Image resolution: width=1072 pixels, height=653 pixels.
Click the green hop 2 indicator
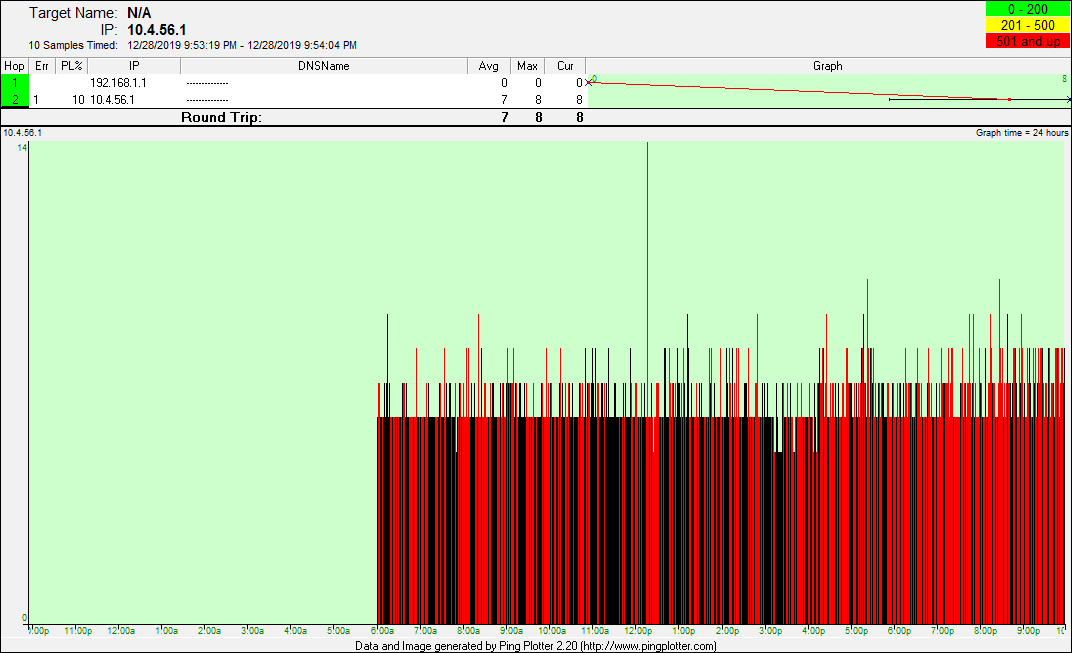click(x=14, y=100)
